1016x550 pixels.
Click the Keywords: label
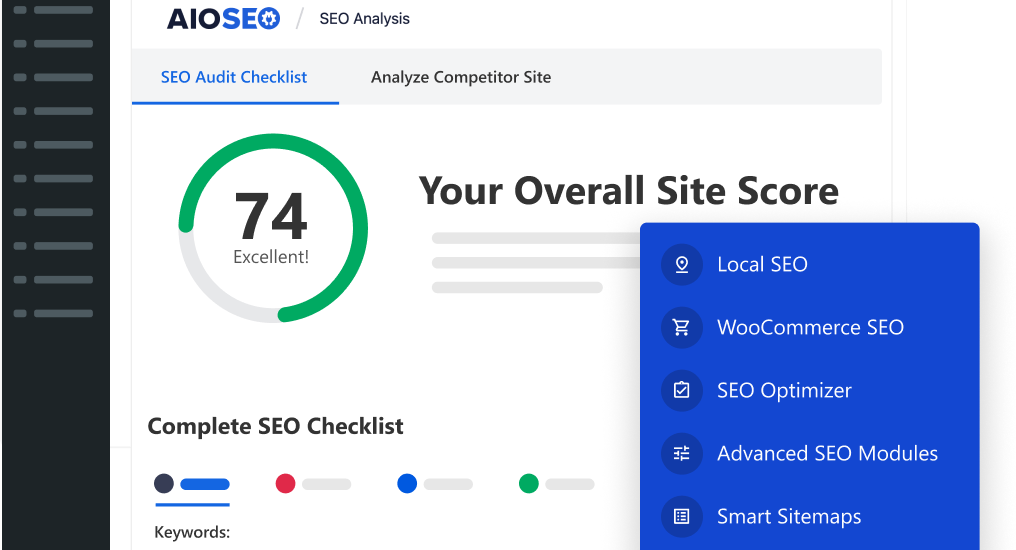click(192, 533)
